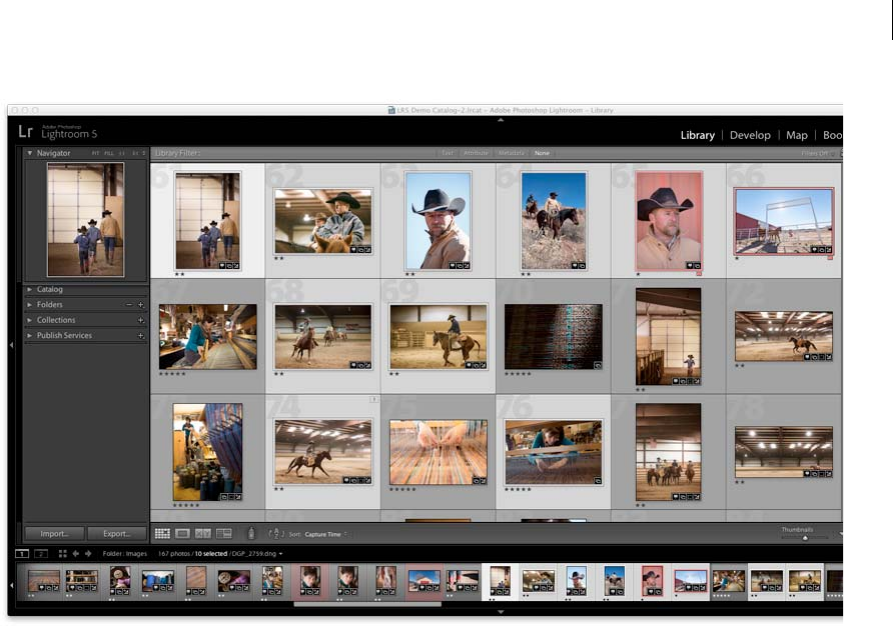Open the DGP_2759.dng filename source dropdown
Viewport: 893px width, 626px height.
tap(257, 554)
